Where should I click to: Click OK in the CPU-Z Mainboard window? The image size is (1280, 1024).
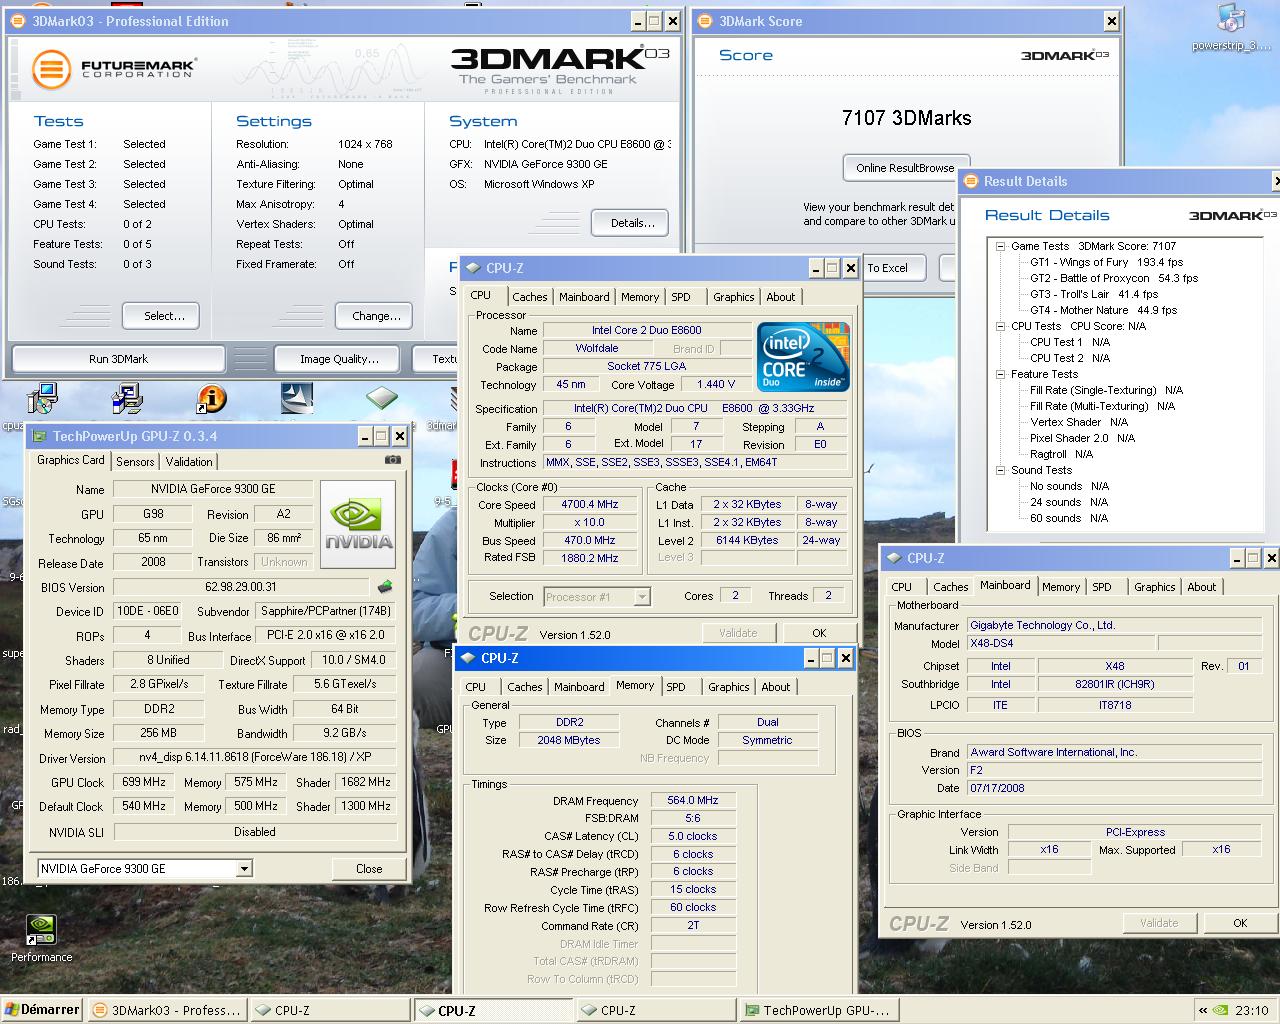coord(1240,923)
